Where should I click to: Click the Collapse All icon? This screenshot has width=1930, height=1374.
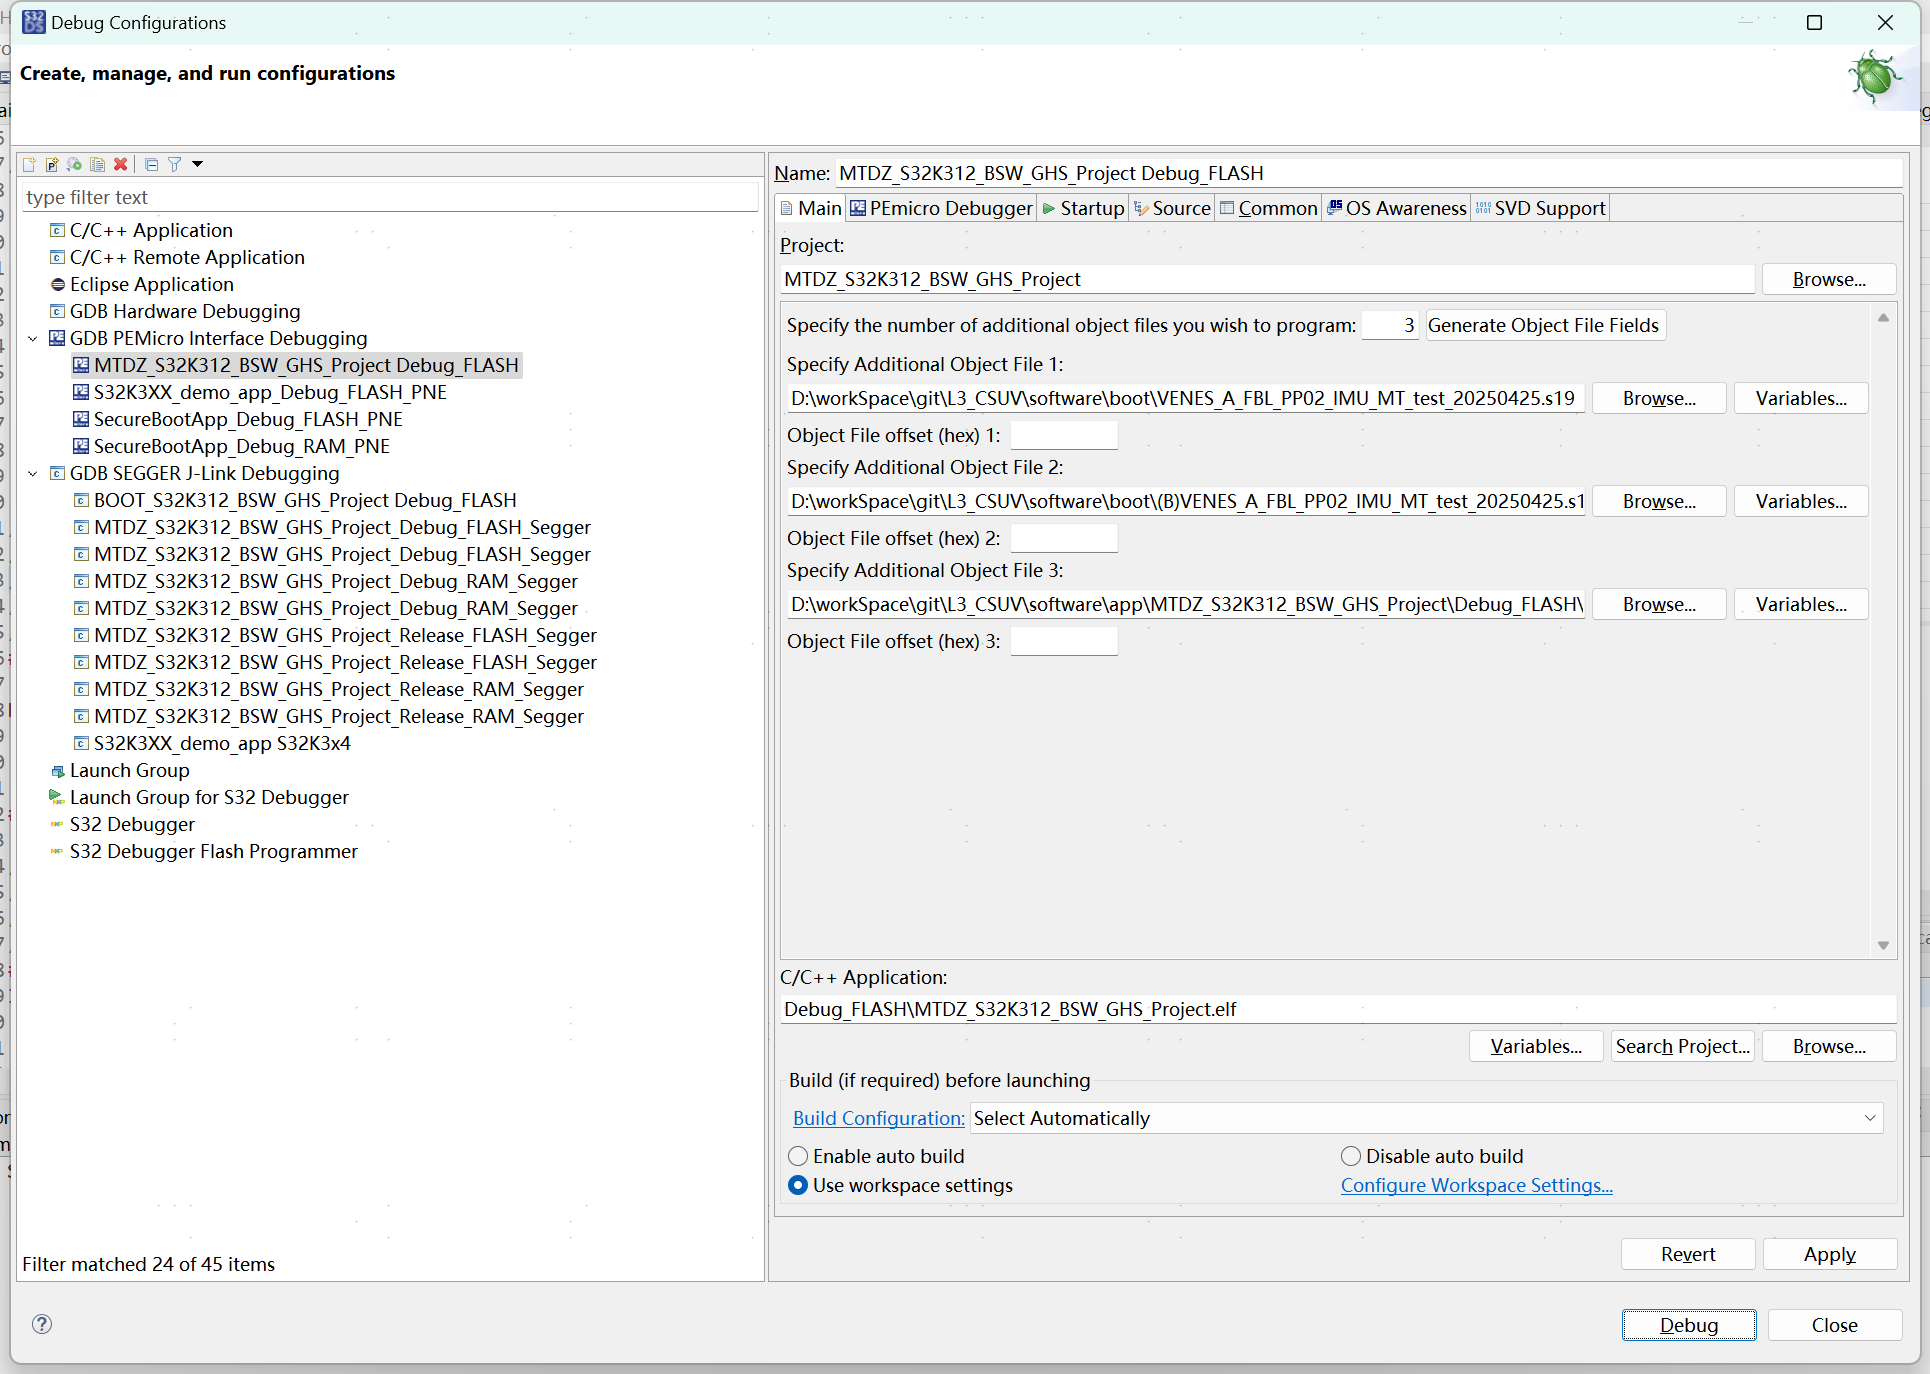[151, 164]
